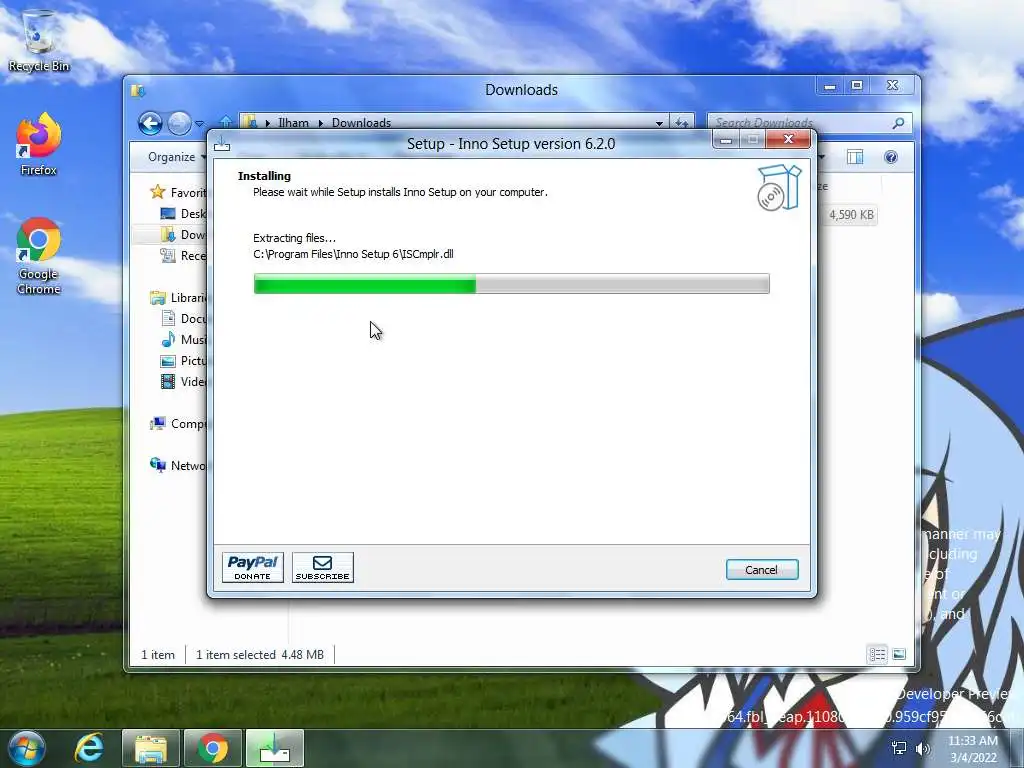Screen dimensions: 1024x768
Task: Cancel the Inno Setup installation
Action: coord(761,569)
